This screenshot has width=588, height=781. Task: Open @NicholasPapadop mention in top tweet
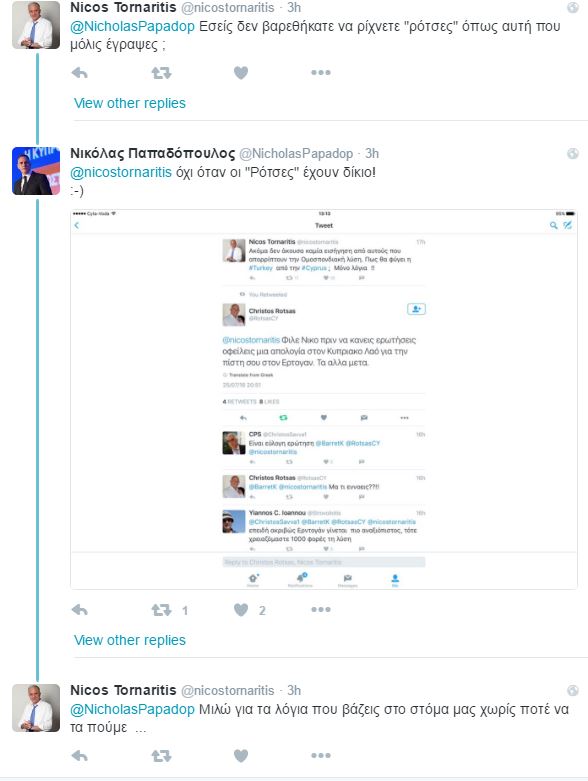tap(132, 26)
